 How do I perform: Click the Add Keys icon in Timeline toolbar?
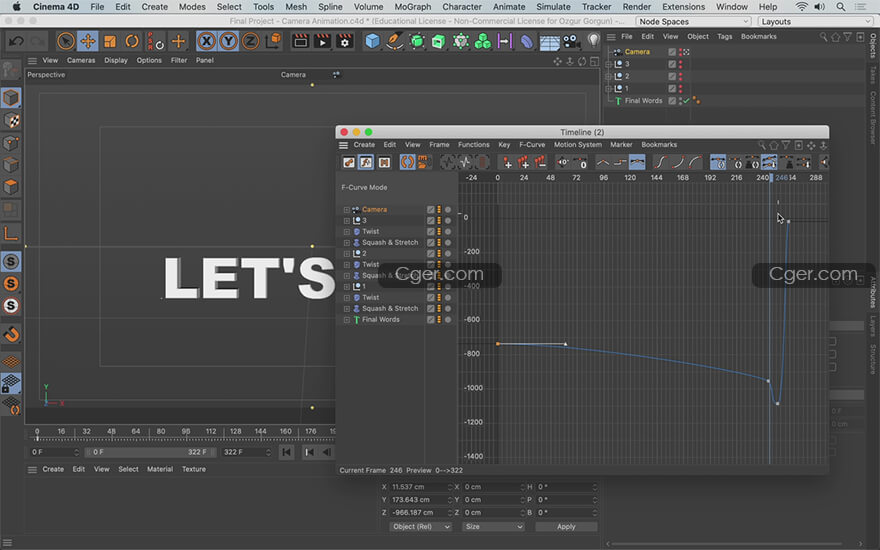tap(507, 162)
